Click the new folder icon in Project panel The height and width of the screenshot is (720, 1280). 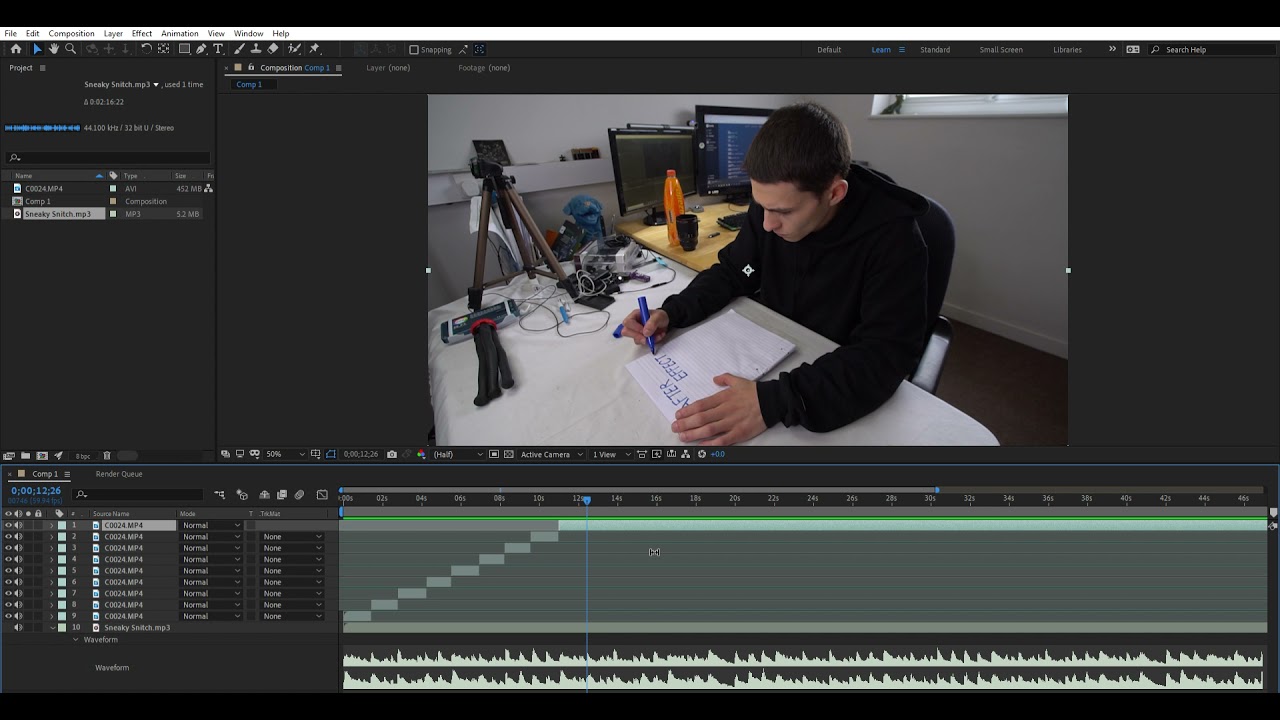(25, 456)
